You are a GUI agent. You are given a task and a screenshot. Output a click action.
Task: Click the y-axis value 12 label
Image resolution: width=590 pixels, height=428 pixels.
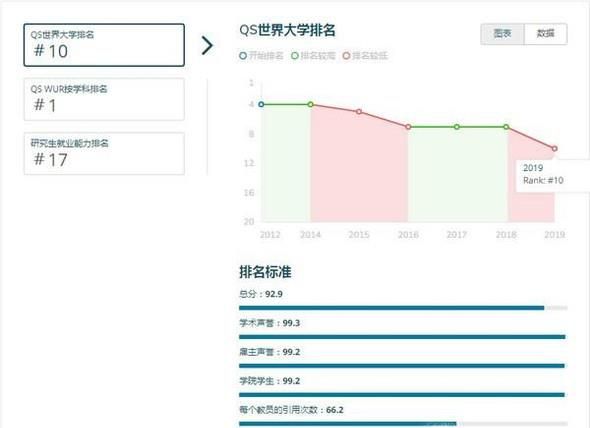coord(249,163)
